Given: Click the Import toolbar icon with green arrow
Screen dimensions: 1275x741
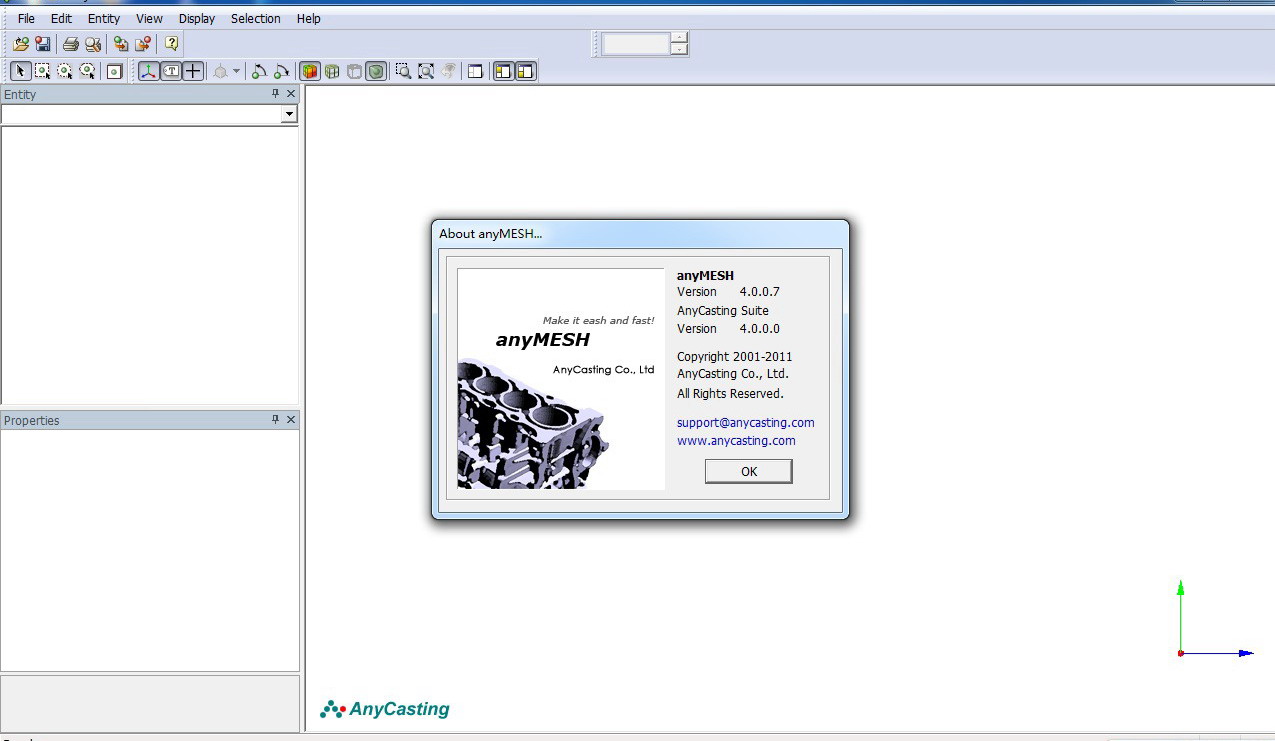Looking at the screenshot, I should pyautogui.click(x=121, y=44).
